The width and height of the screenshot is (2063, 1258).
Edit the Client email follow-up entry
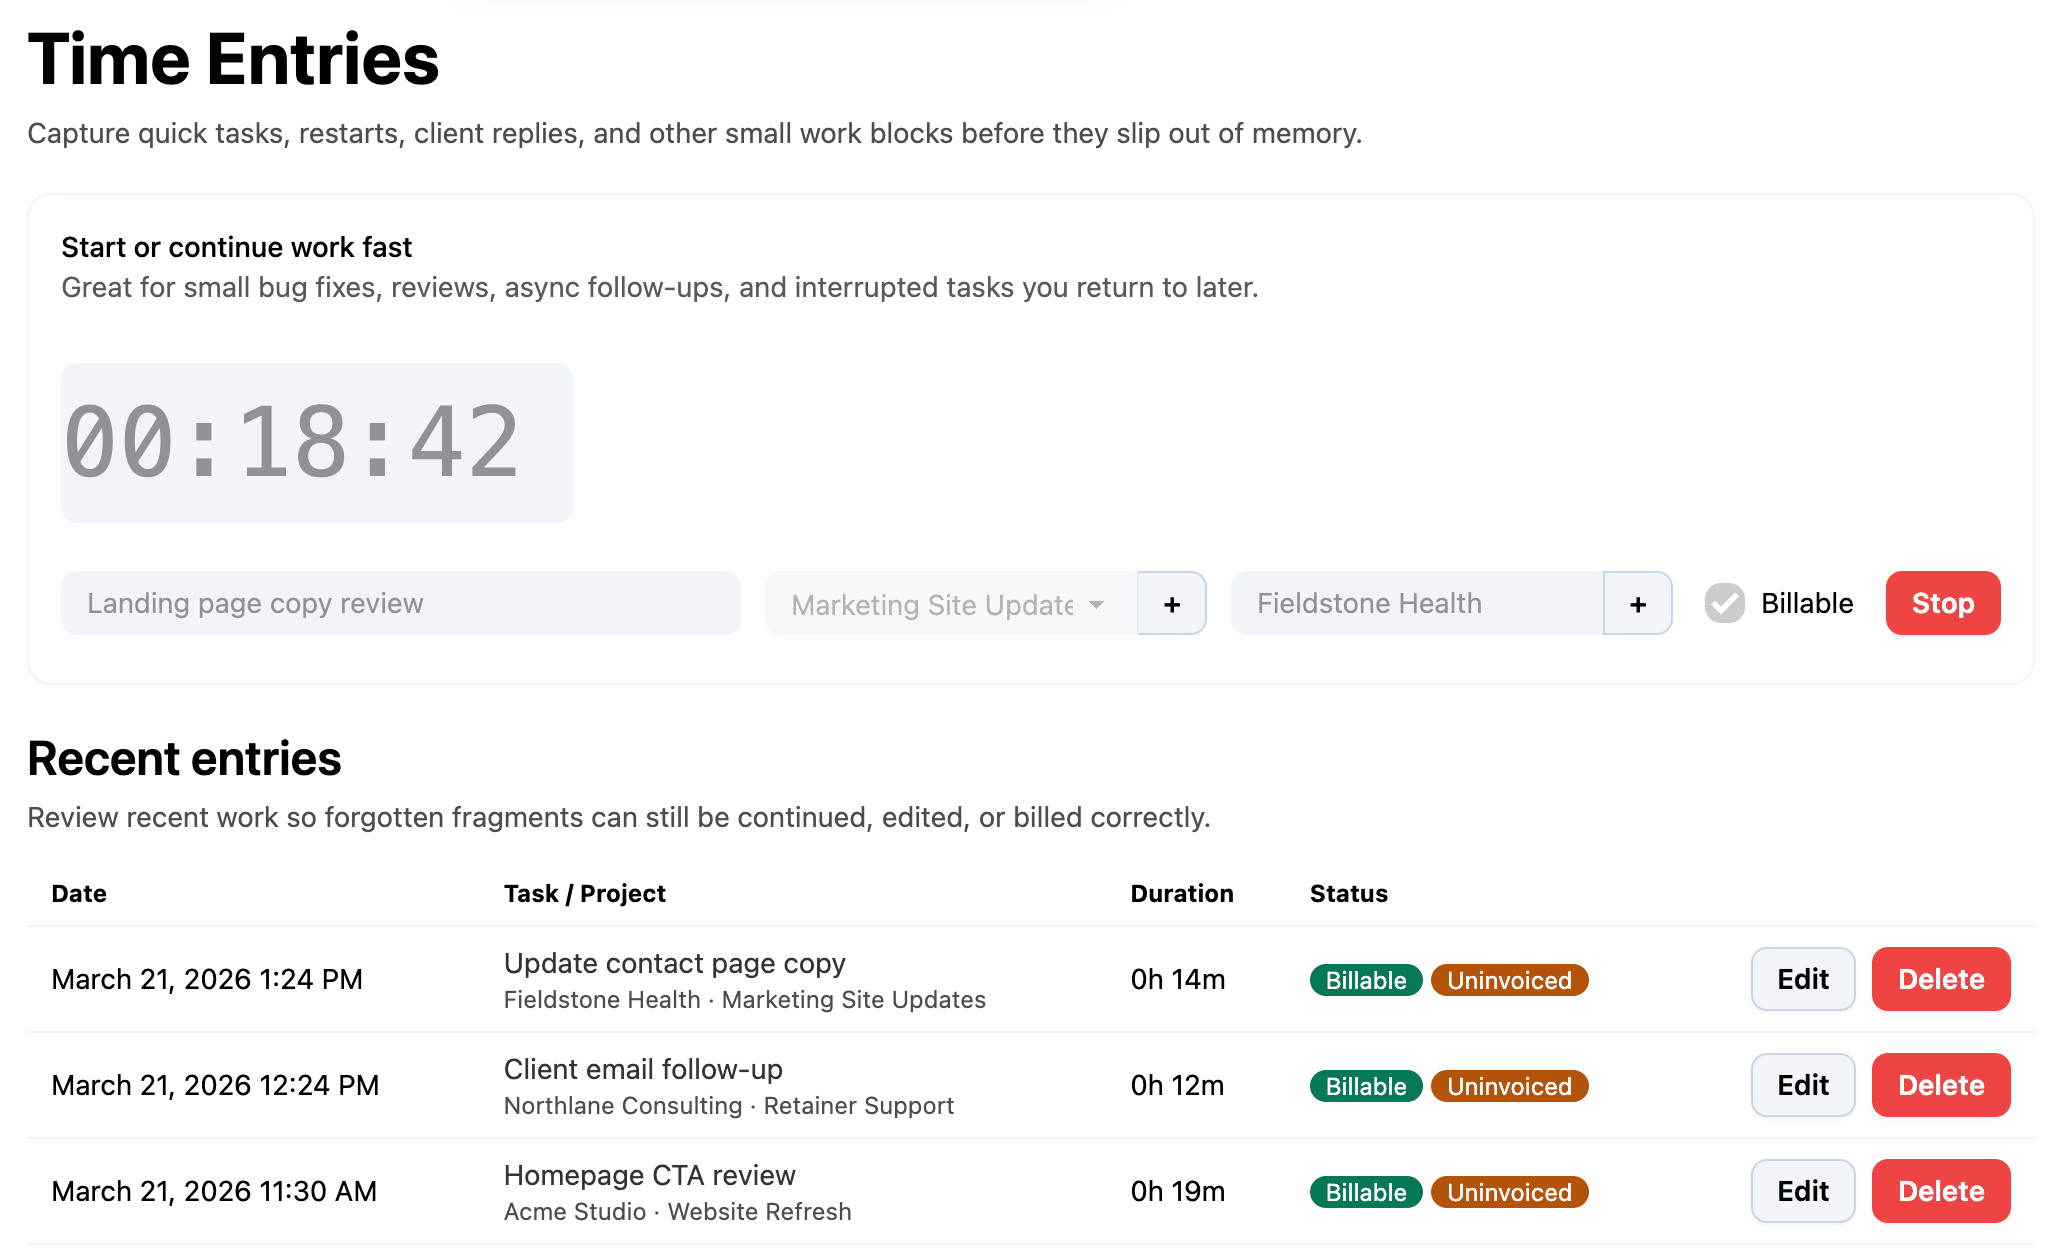[x=1802, y=1085]
